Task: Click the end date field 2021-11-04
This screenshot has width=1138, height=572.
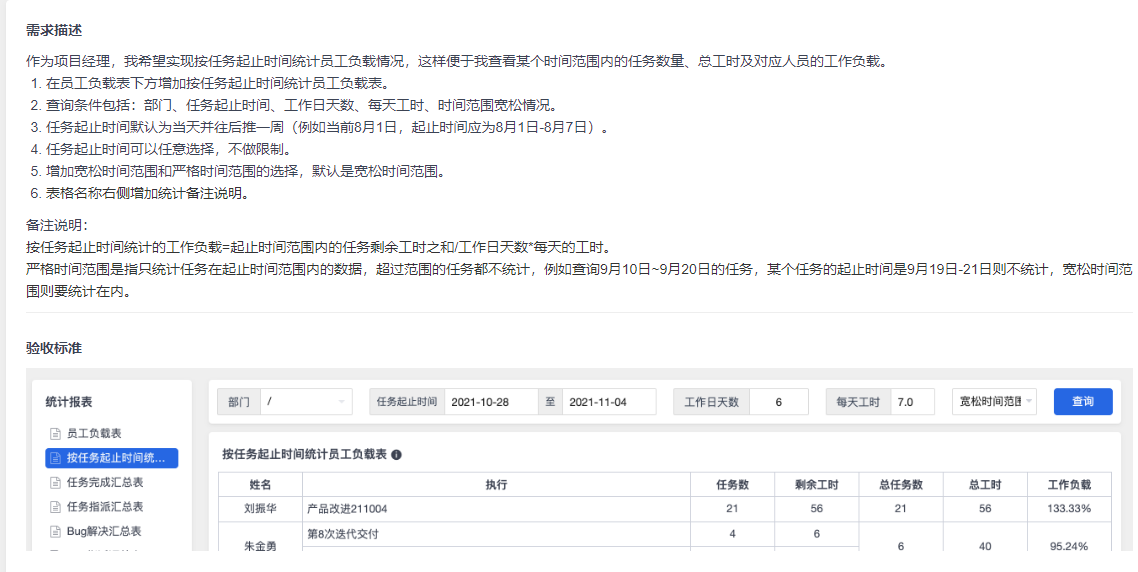Action: click(x=609, y=401)
